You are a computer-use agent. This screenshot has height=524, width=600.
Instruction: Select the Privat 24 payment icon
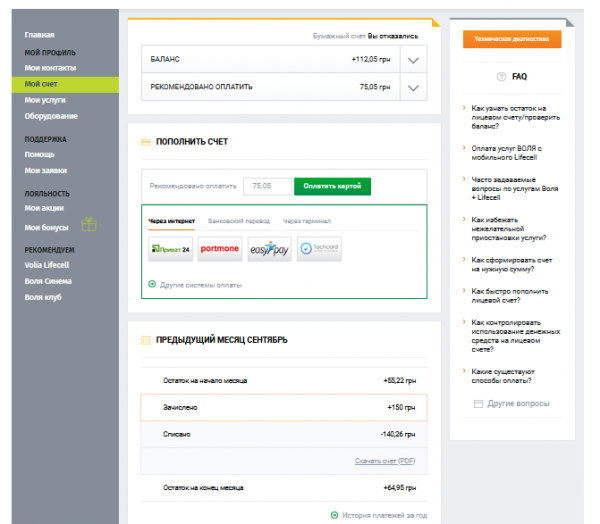point(171,249)
